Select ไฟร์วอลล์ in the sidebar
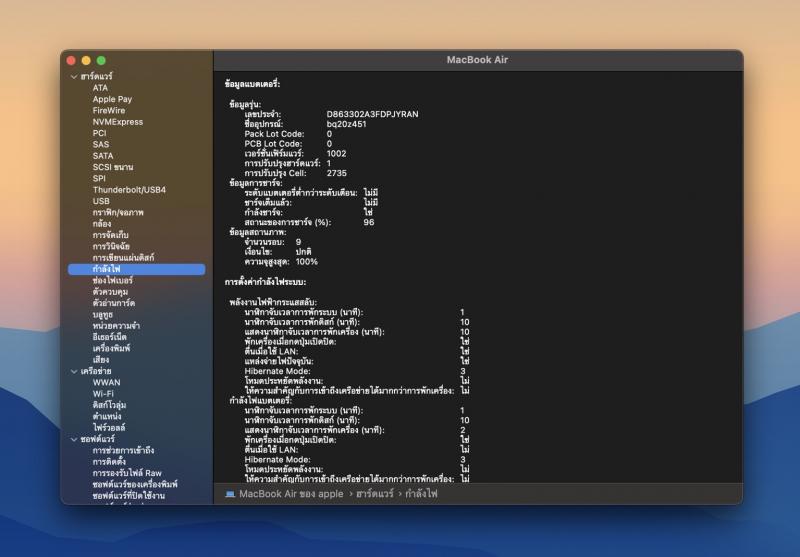 (x=109, y=427)
